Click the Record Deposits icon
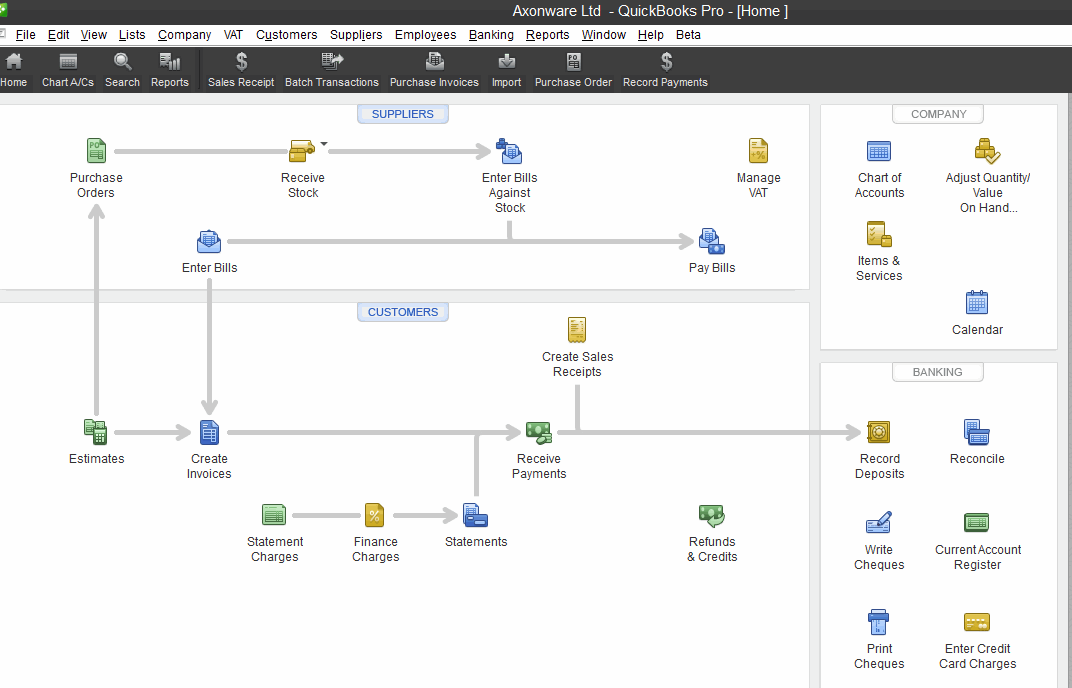 [x=879, y=432]
